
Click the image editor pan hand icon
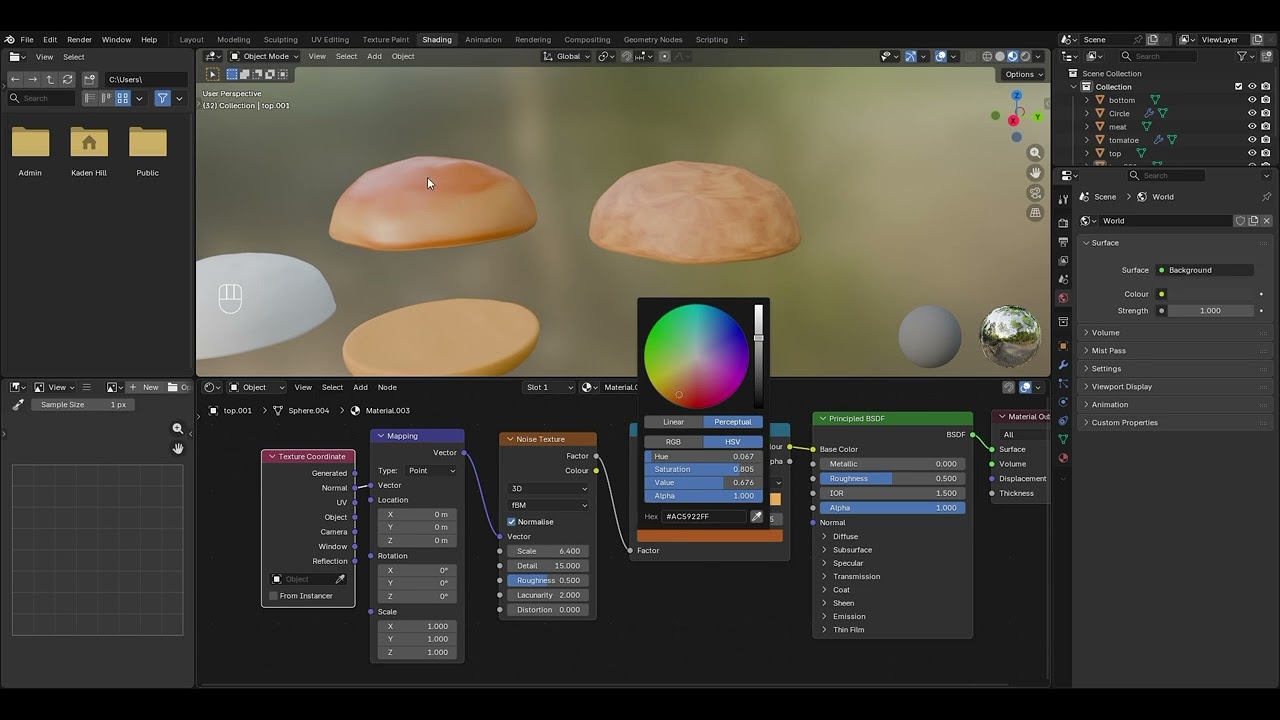tap(178, 448)
